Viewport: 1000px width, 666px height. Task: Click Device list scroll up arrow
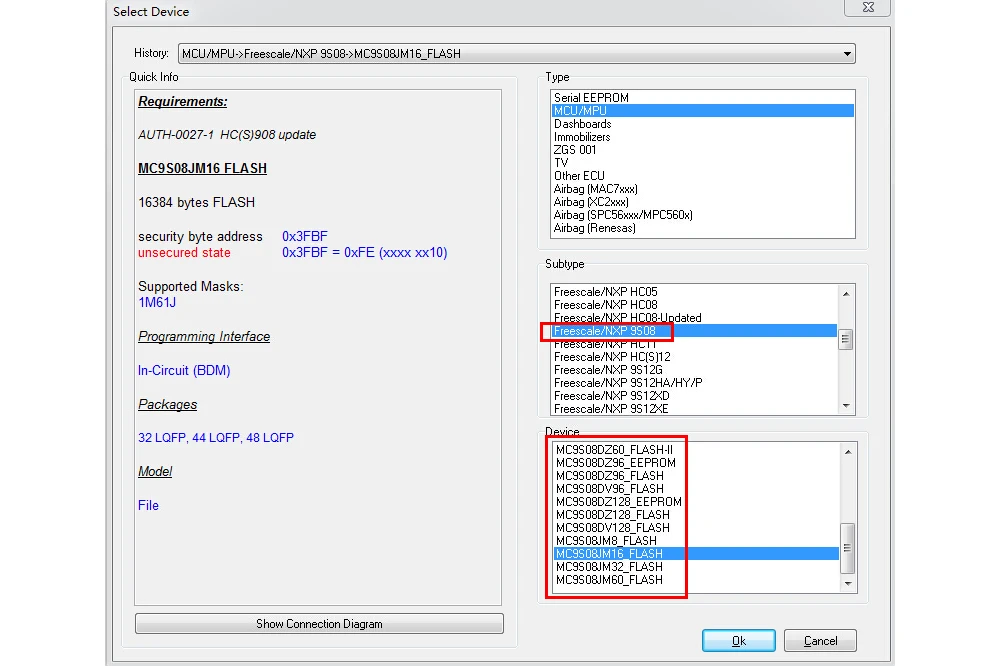click(848, 452)
